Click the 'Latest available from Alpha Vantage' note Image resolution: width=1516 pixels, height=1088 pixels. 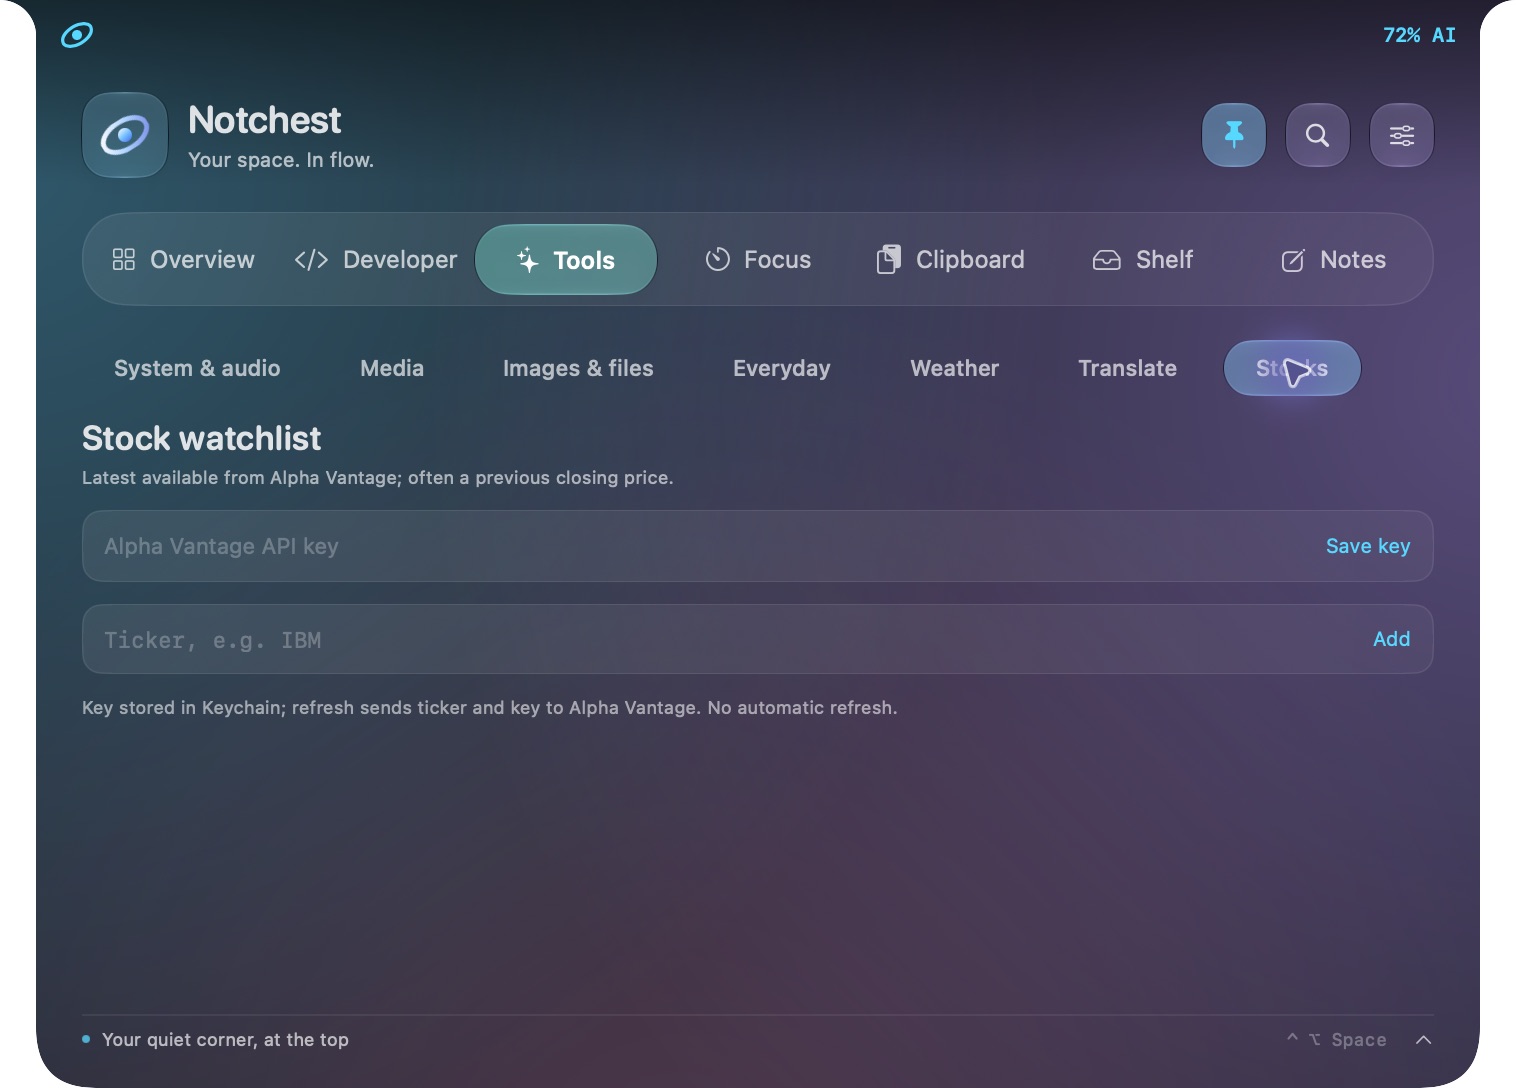click(377, 478)
